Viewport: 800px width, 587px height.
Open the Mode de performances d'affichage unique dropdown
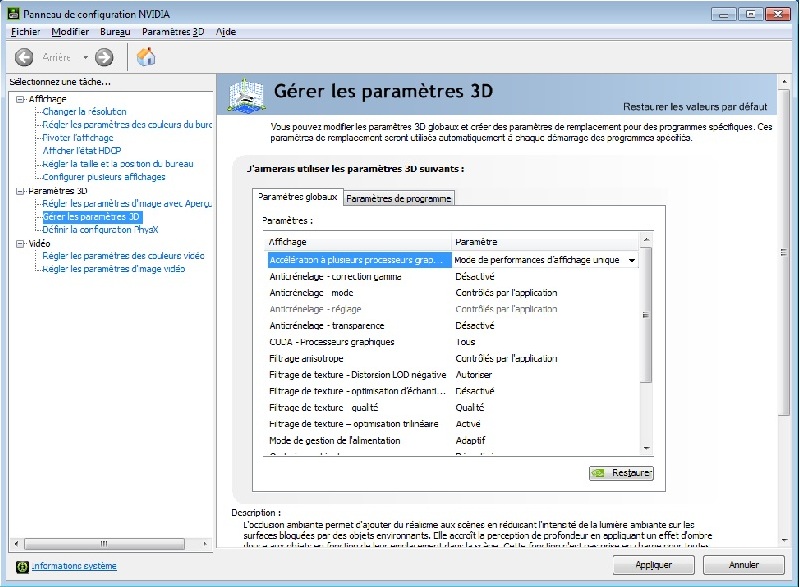(x=632, y=260)
